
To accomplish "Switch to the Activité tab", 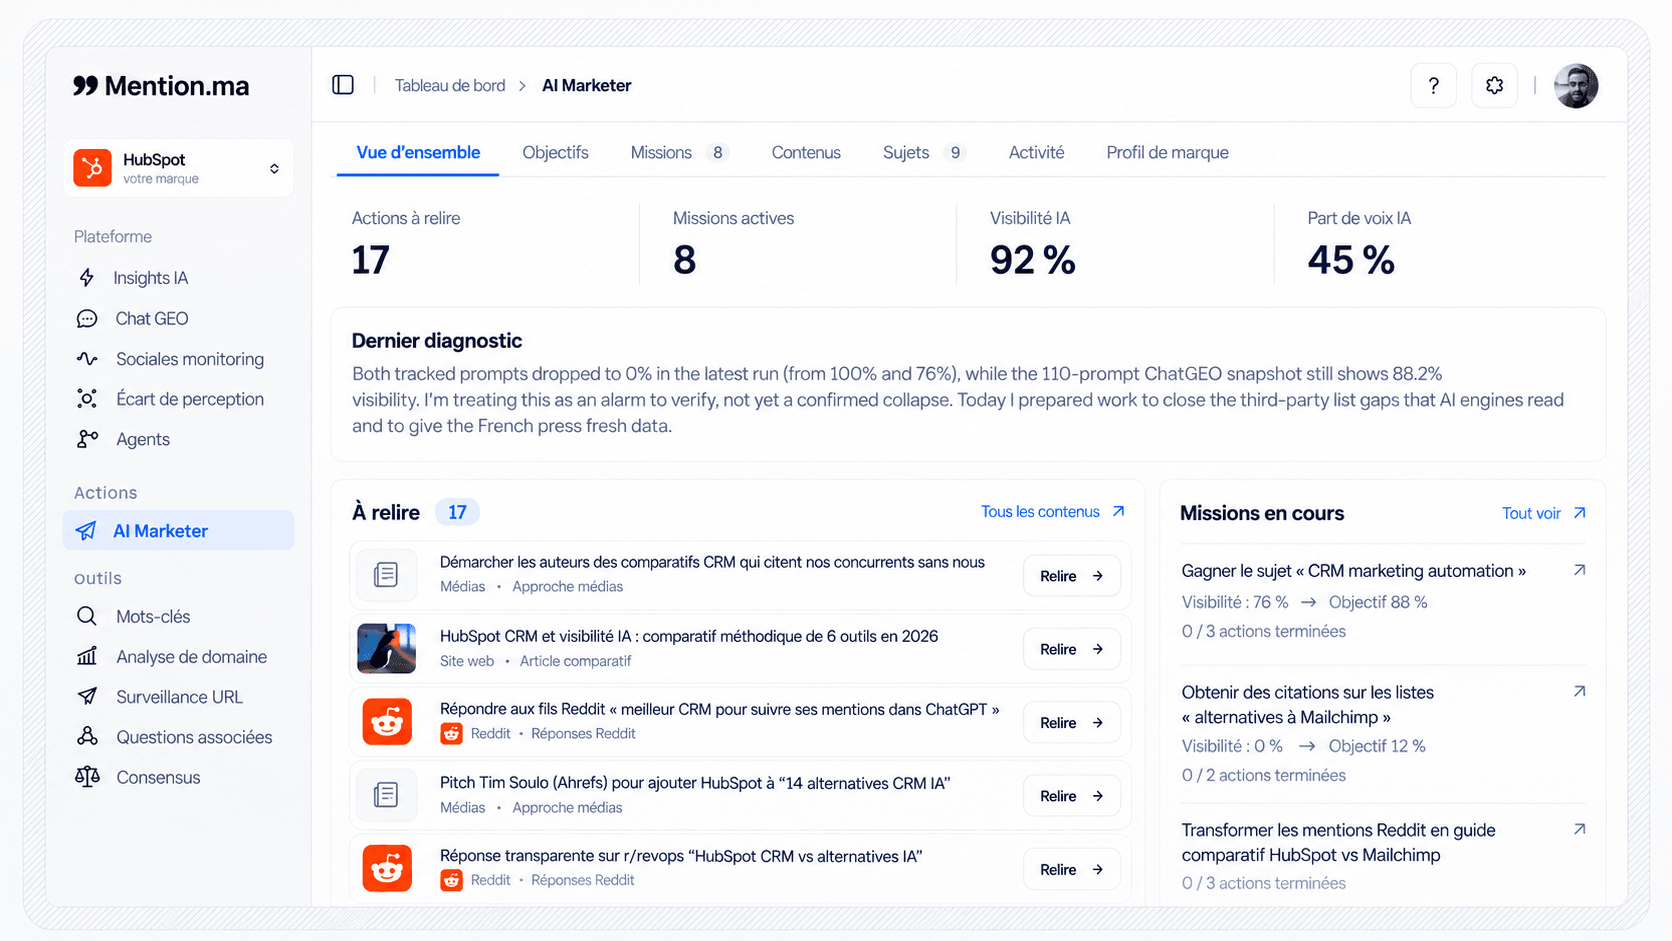I will 1036,152.
